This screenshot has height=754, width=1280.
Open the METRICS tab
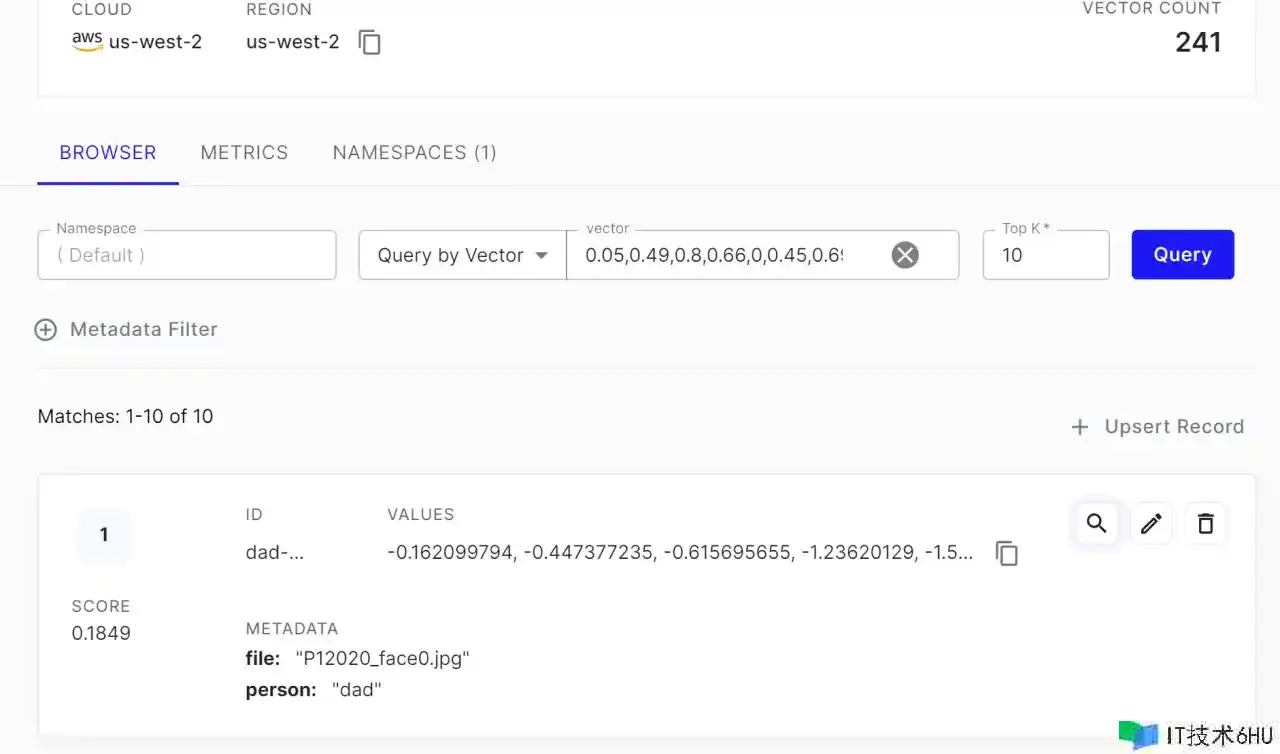pyautogui.click(x=244, y=153)
